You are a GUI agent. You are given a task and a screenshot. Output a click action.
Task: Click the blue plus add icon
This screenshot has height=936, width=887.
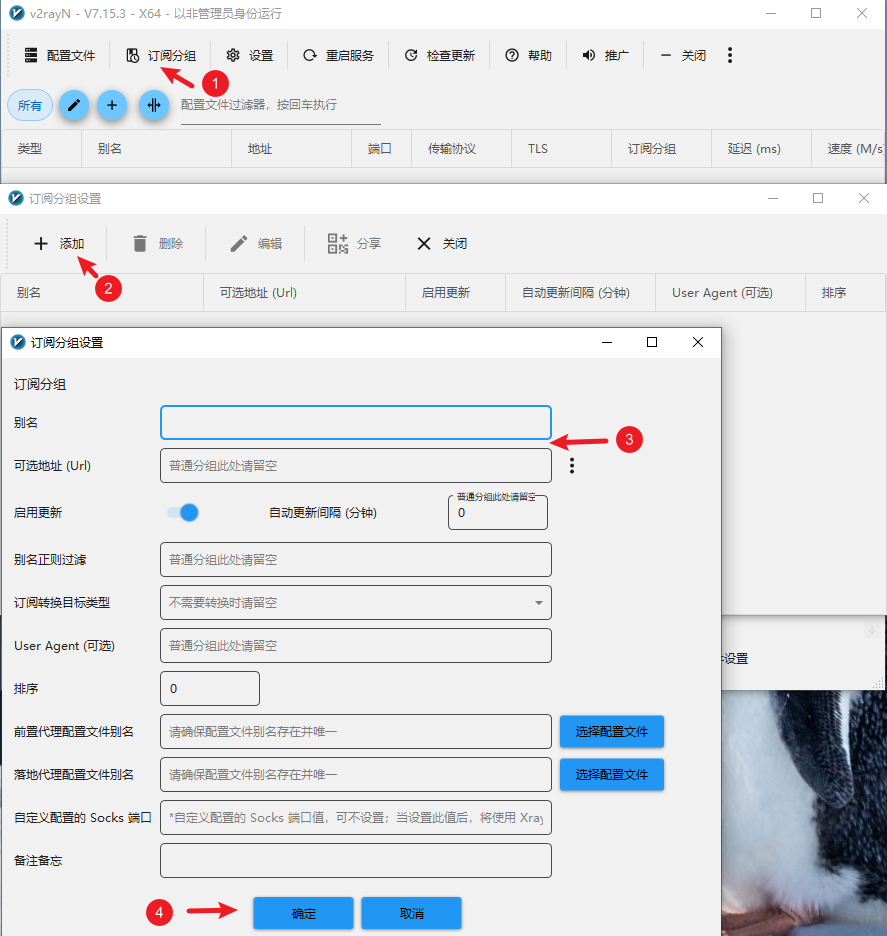tap(111, 105)
